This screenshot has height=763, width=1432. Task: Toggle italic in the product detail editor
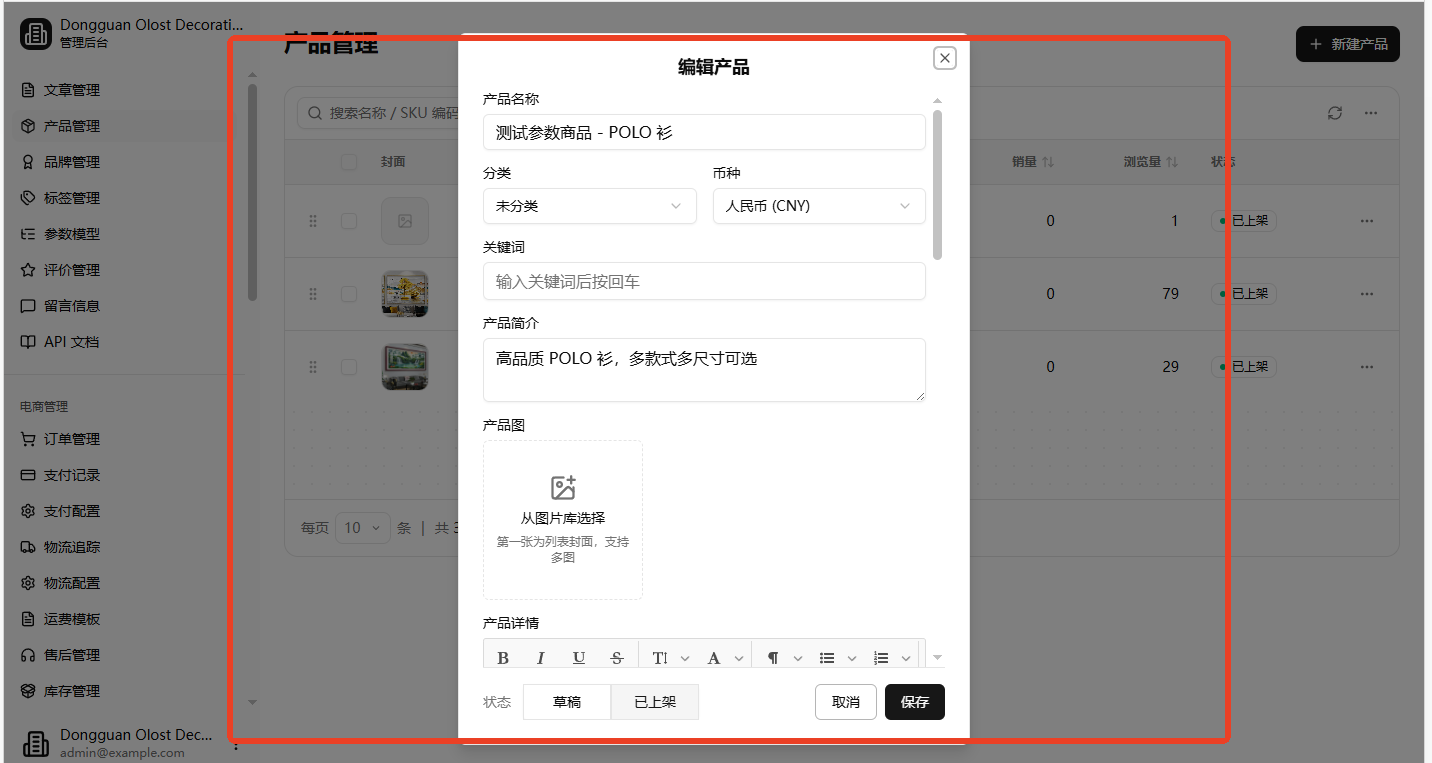point(541,657)
